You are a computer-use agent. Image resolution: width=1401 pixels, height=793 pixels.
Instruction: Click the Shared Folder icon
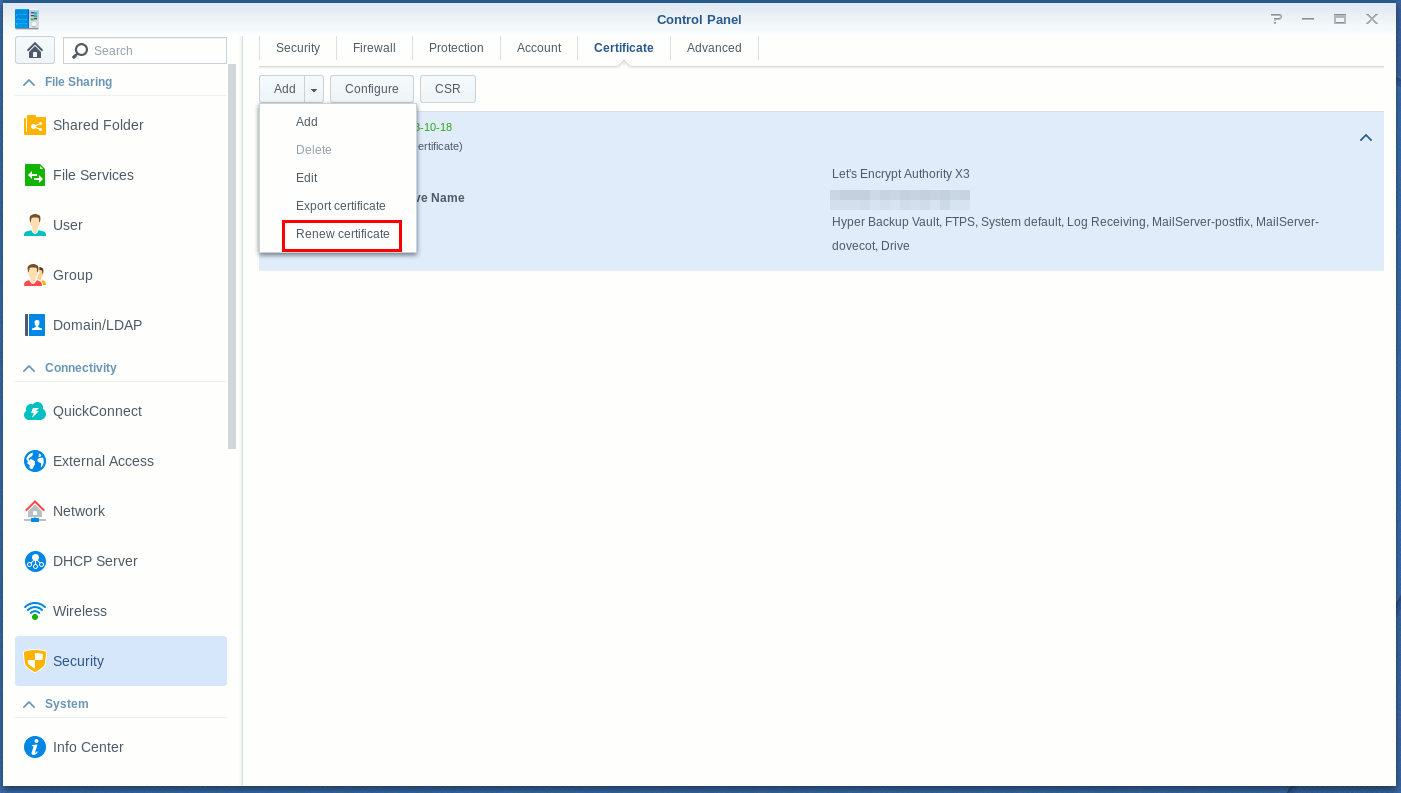(35, 125)
